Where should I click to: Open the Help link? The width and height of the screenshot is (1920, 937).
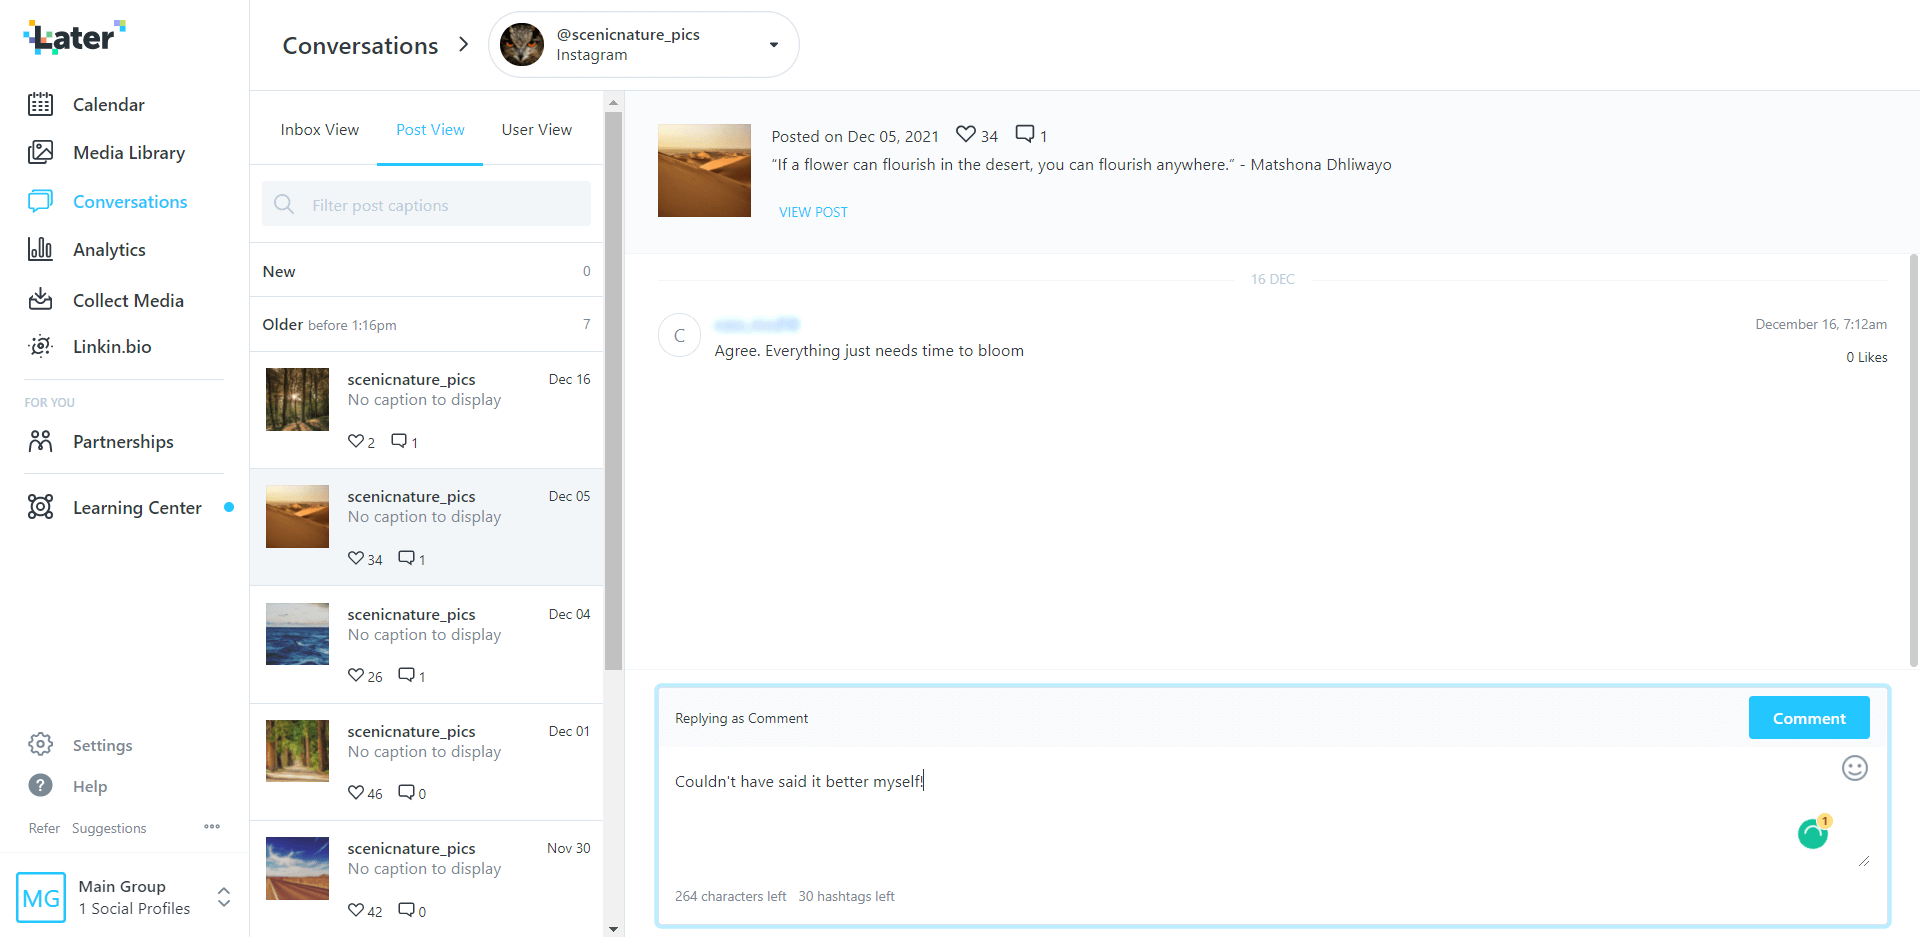90,787
